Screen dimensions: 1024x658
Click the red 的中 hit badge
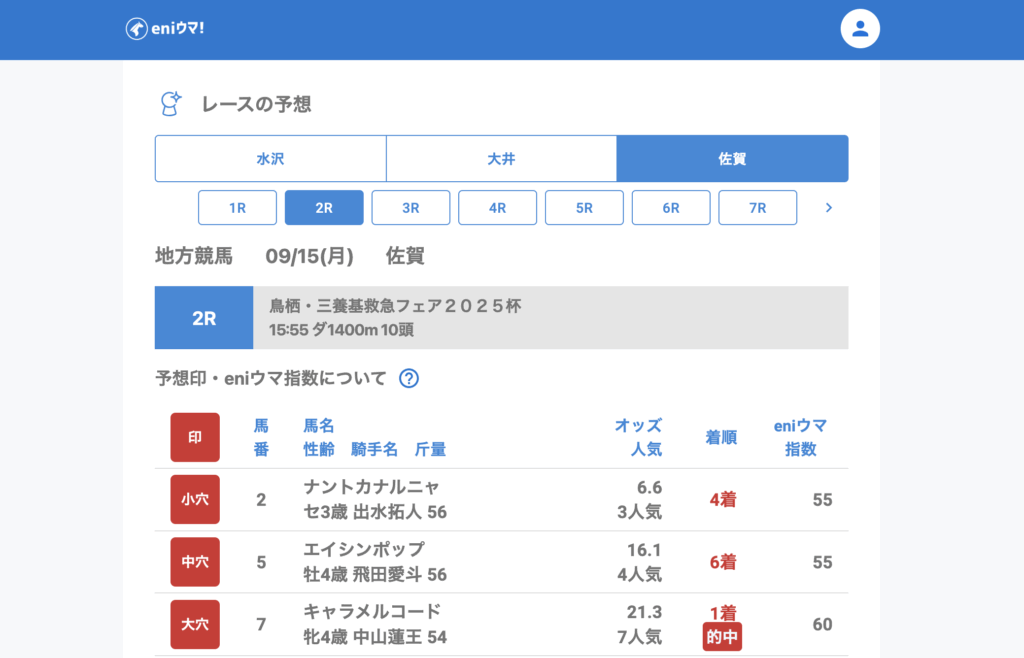tap(722, 636)
